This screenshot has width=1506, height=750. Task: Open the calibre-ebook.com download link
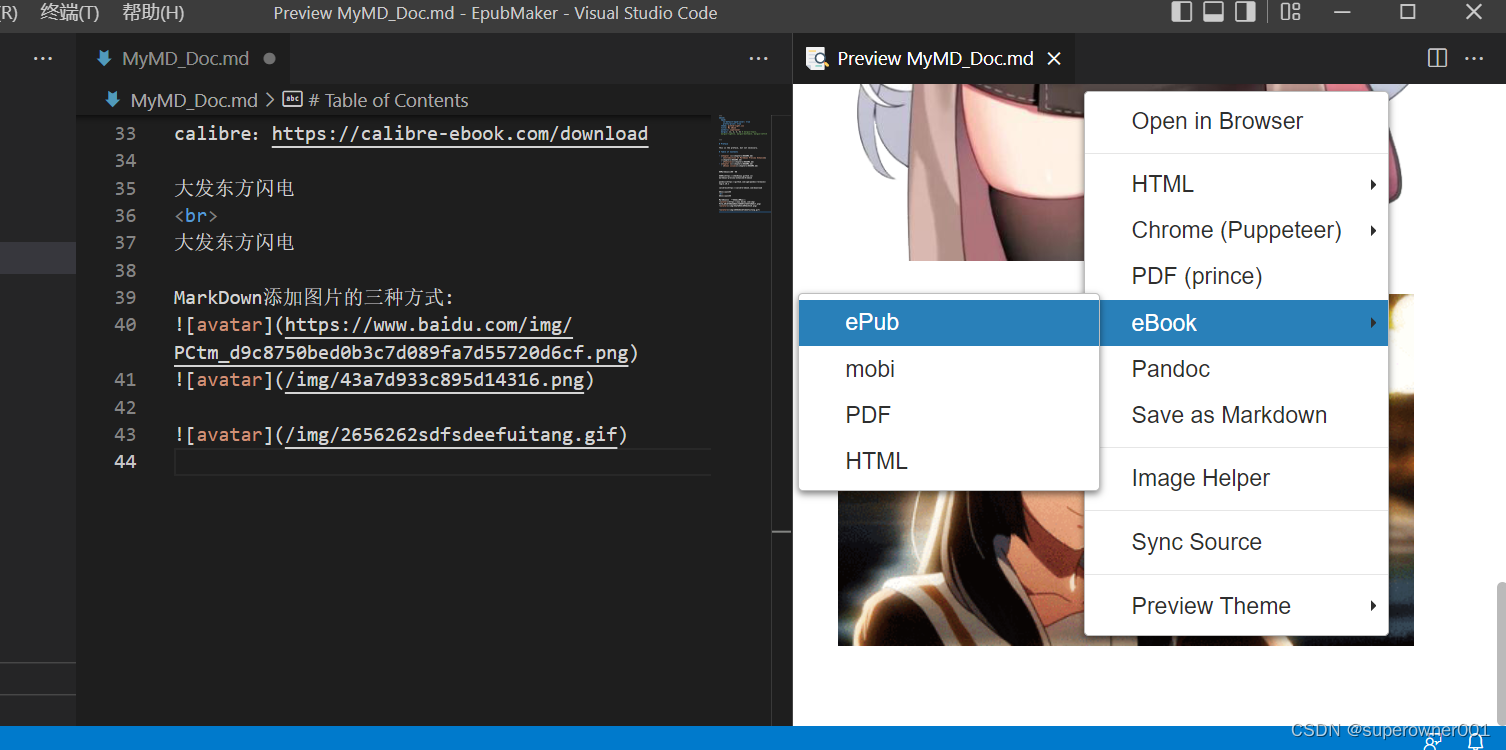(x=460, y=134)
